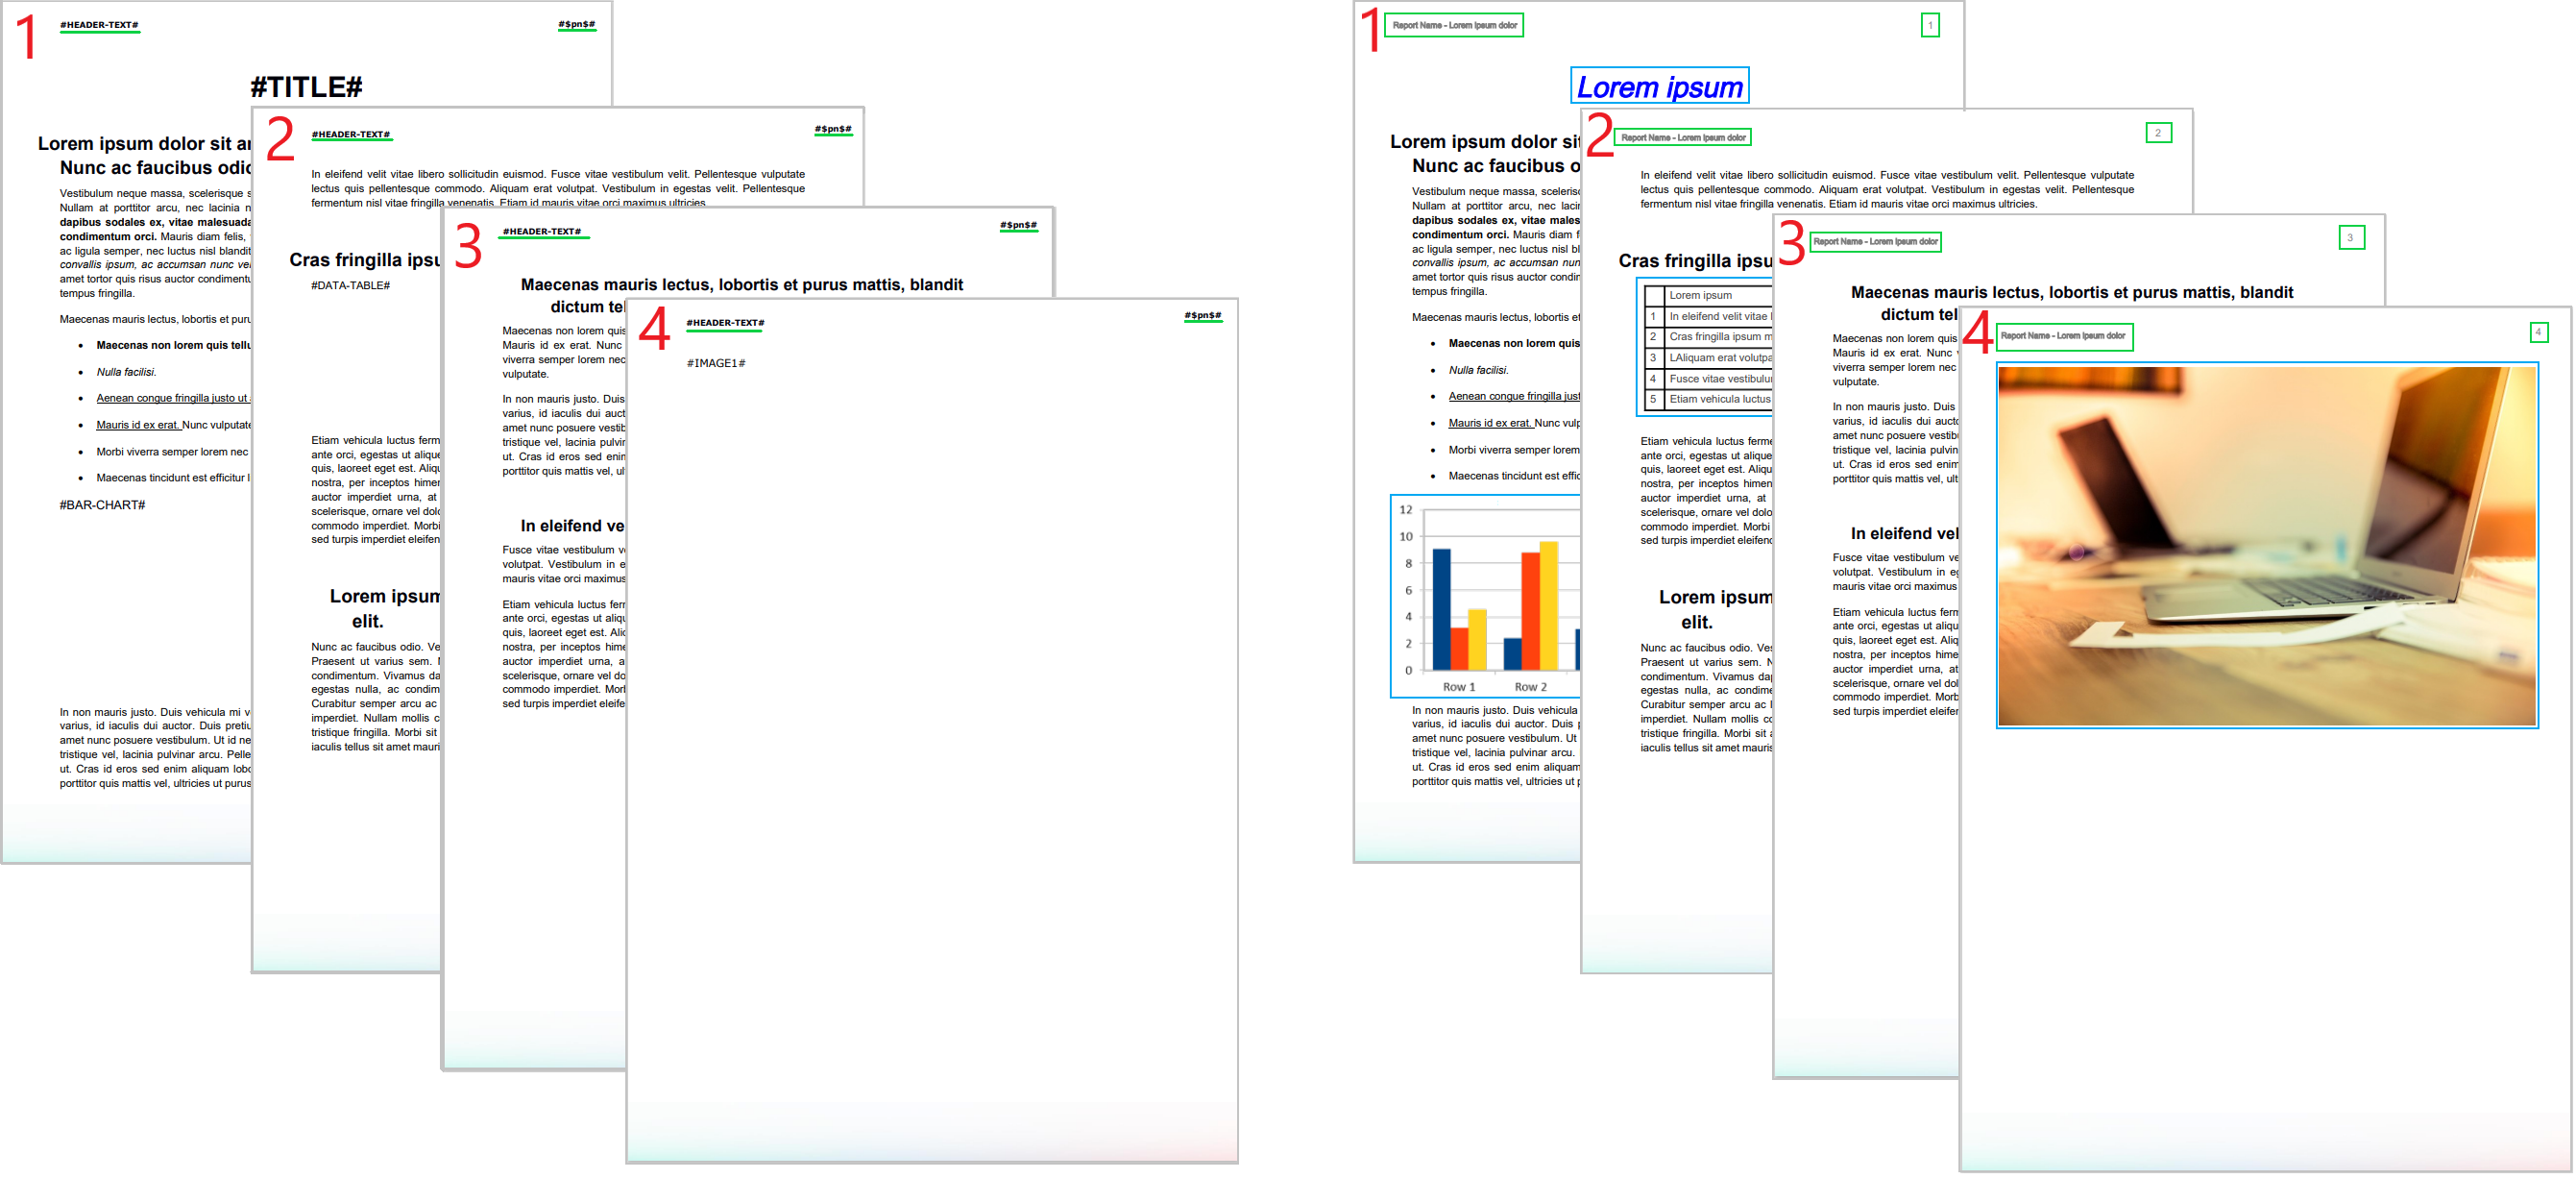The height and width of the screenshot is (1179, 2576).
Task: Click the bar chart in the generated report
Action: click(1485, 596)
